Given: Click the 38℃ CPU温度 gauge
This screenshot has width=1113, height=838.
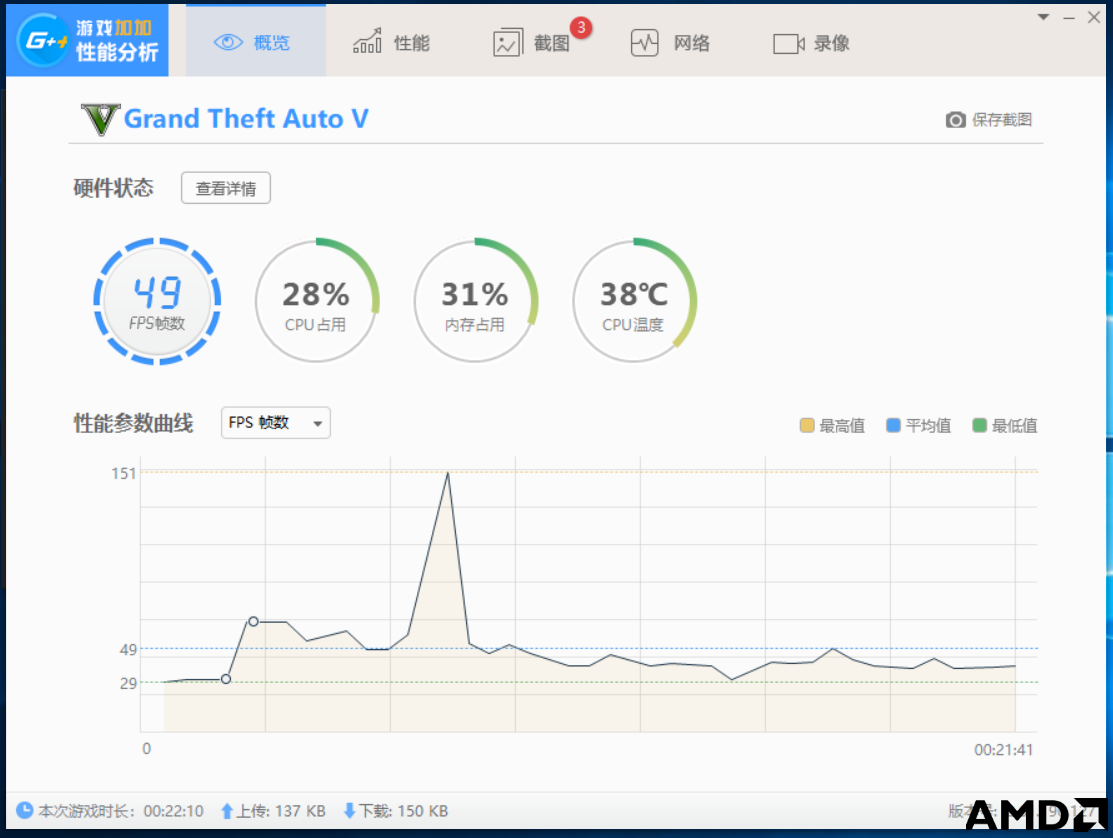Looking at the screenshot, I should 634,301.
